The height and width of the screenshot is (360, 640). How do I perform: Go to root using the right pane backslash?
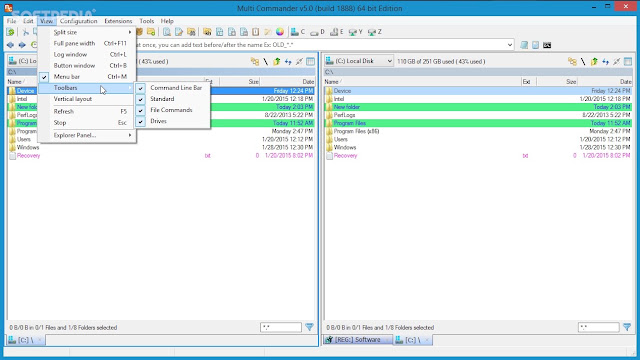pos(583,62)
